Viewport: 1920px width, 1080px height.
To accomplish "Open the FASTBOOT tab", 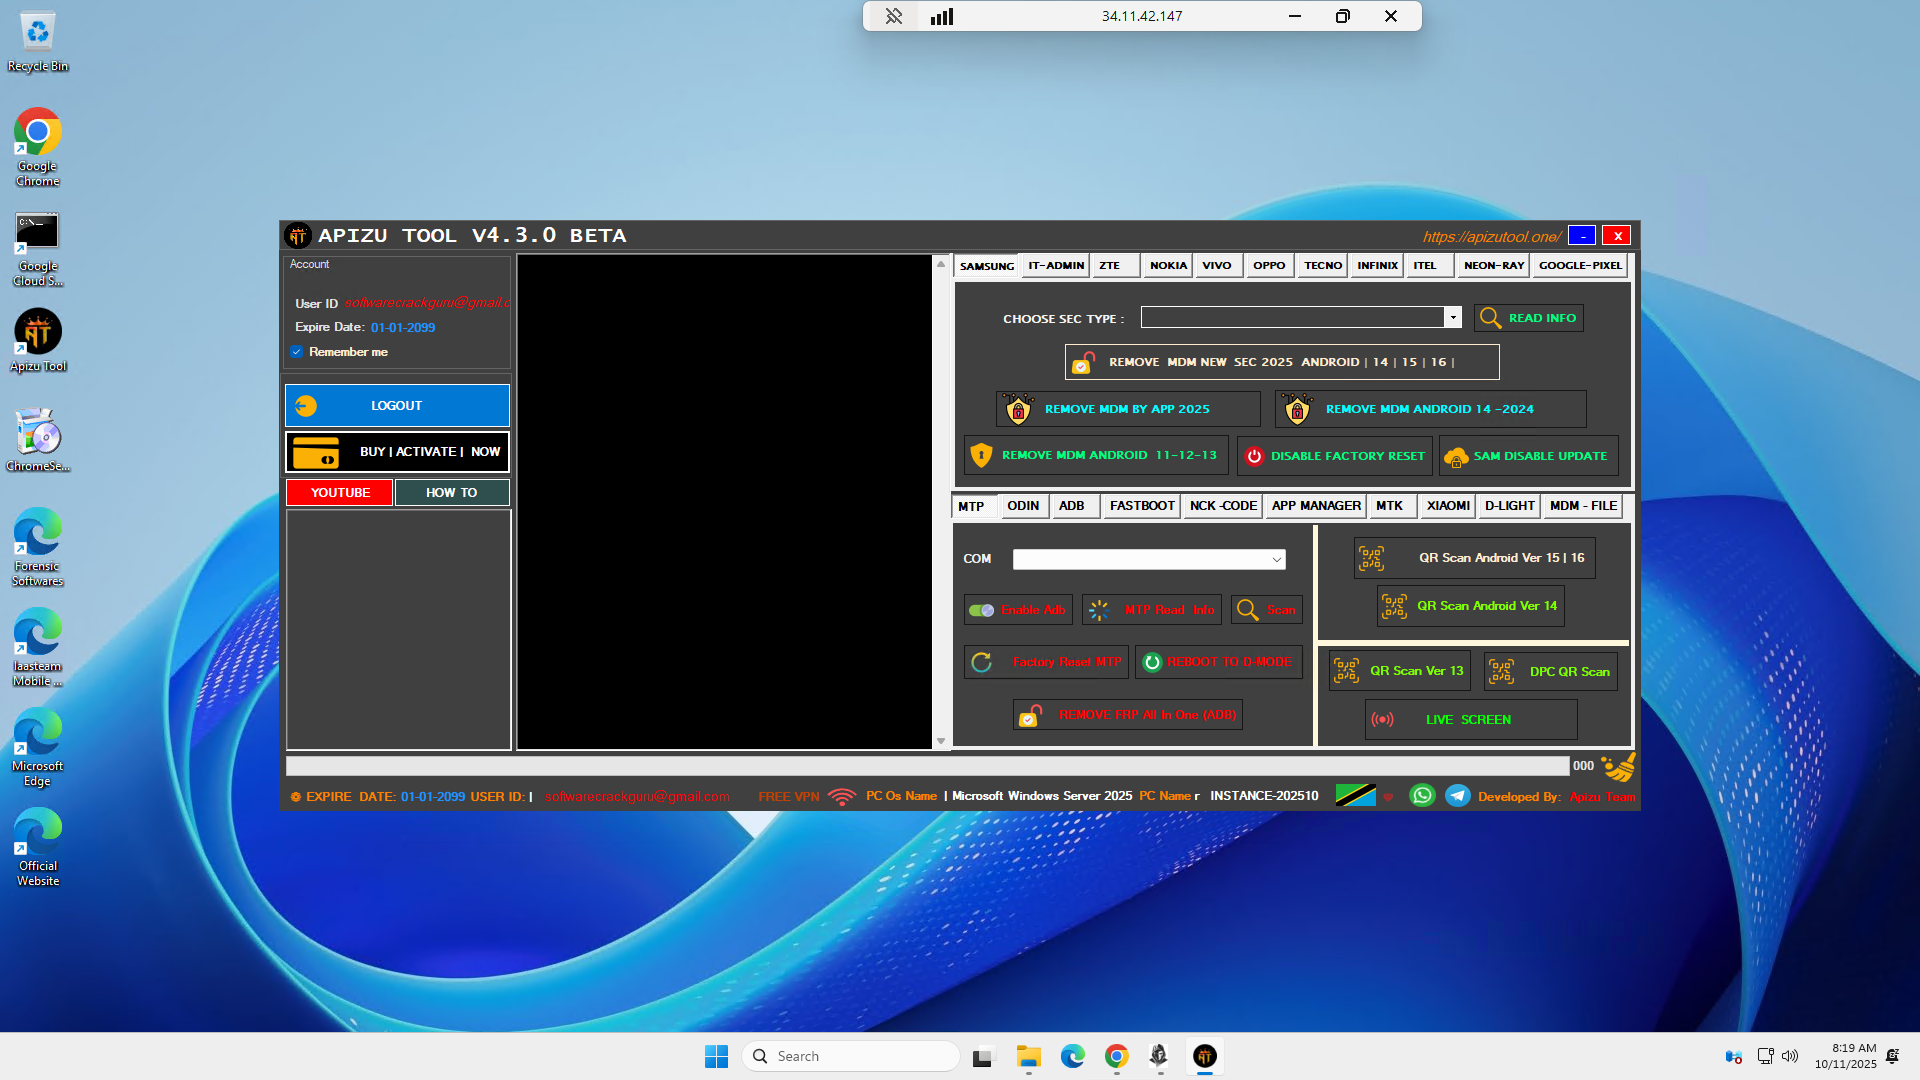I will click(1141, 506).
